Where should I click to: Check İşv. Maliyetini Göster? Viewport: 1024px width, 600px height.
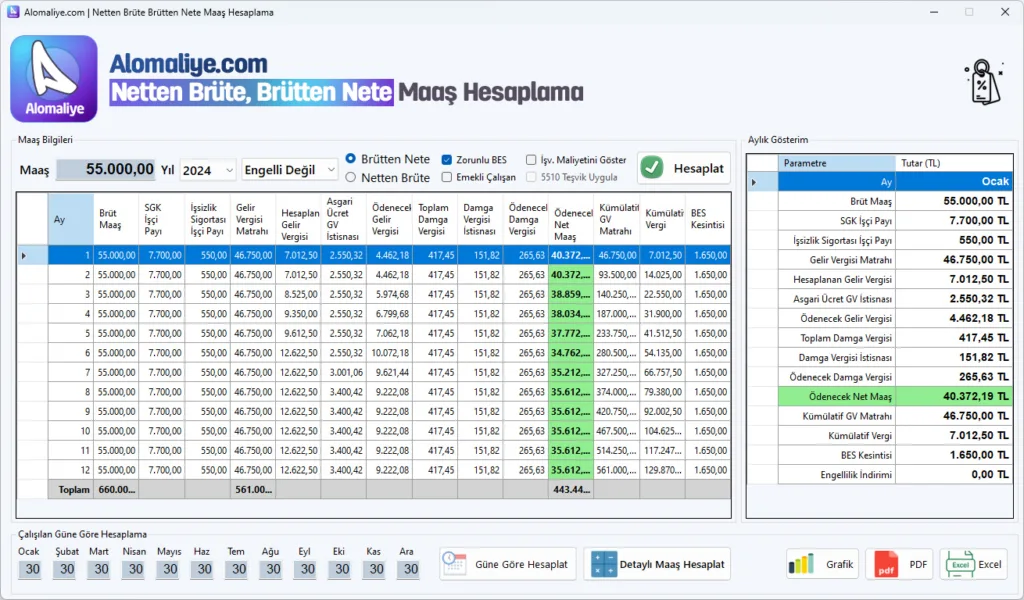coord(531,159)
